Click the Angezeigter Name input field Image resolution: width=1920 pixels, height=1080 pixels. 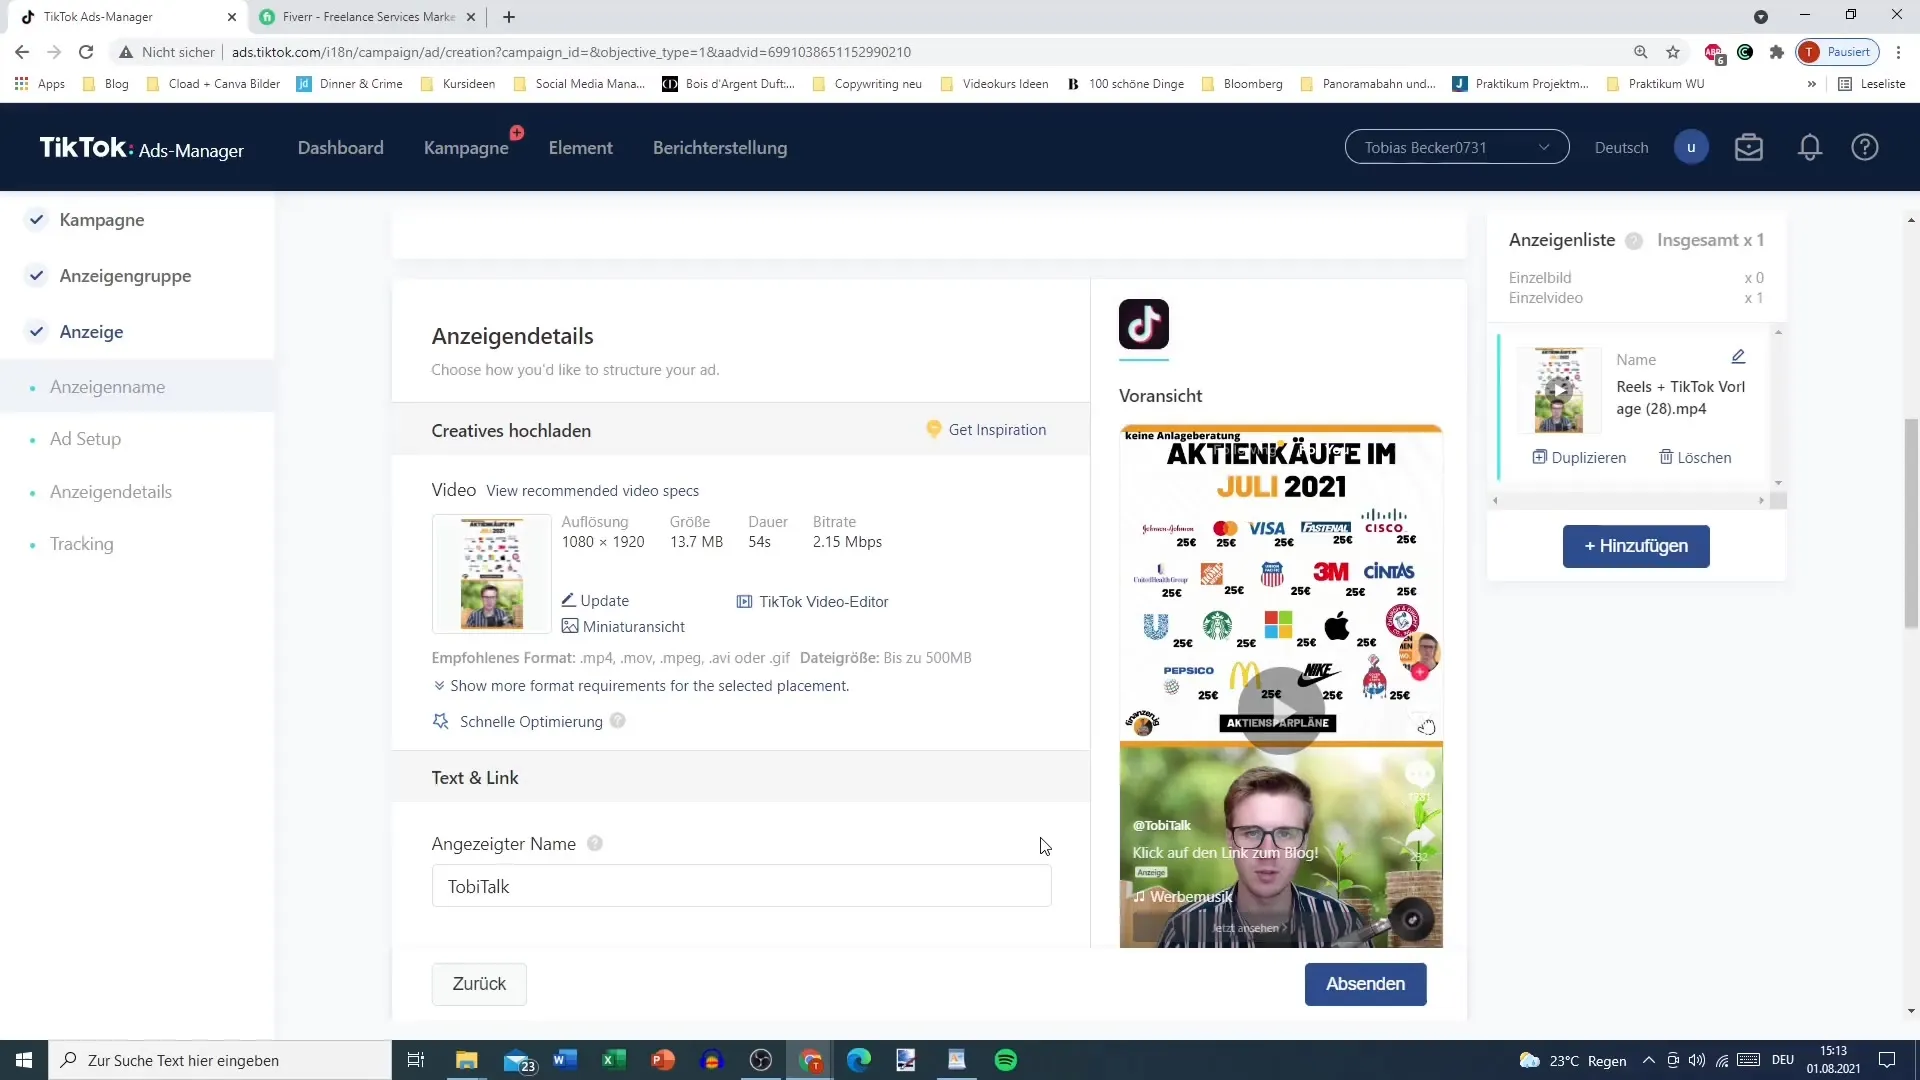pos(741,886)
